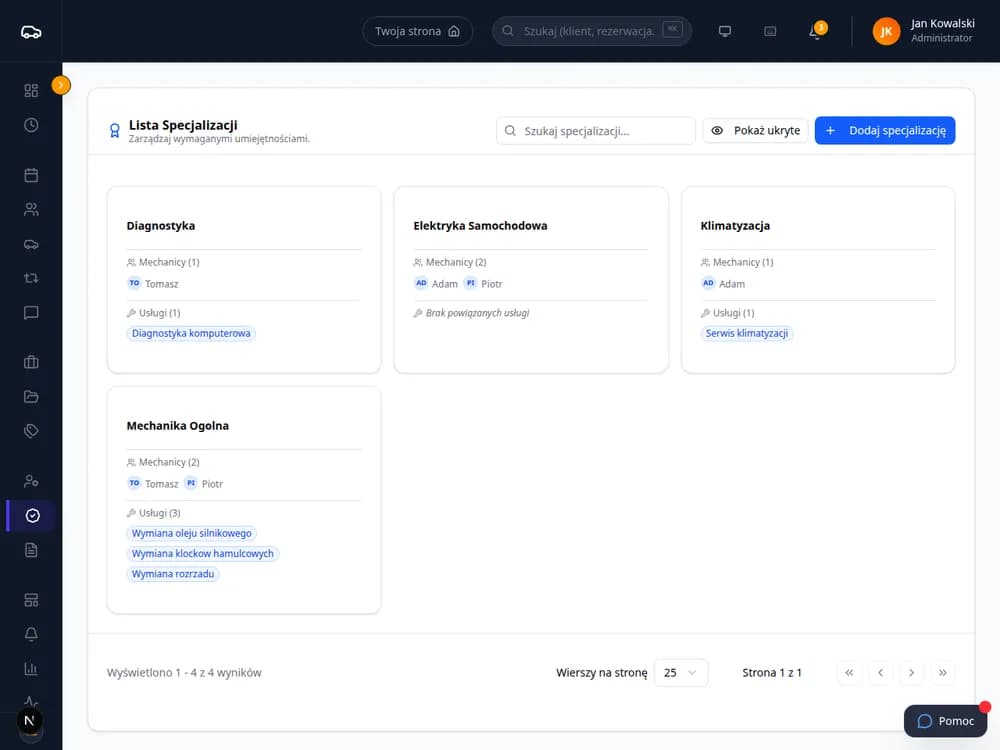Screen dimensions: 1000x750
Task: Select the active specializations check-circle sidebar icon
Action: pos(32,515)
